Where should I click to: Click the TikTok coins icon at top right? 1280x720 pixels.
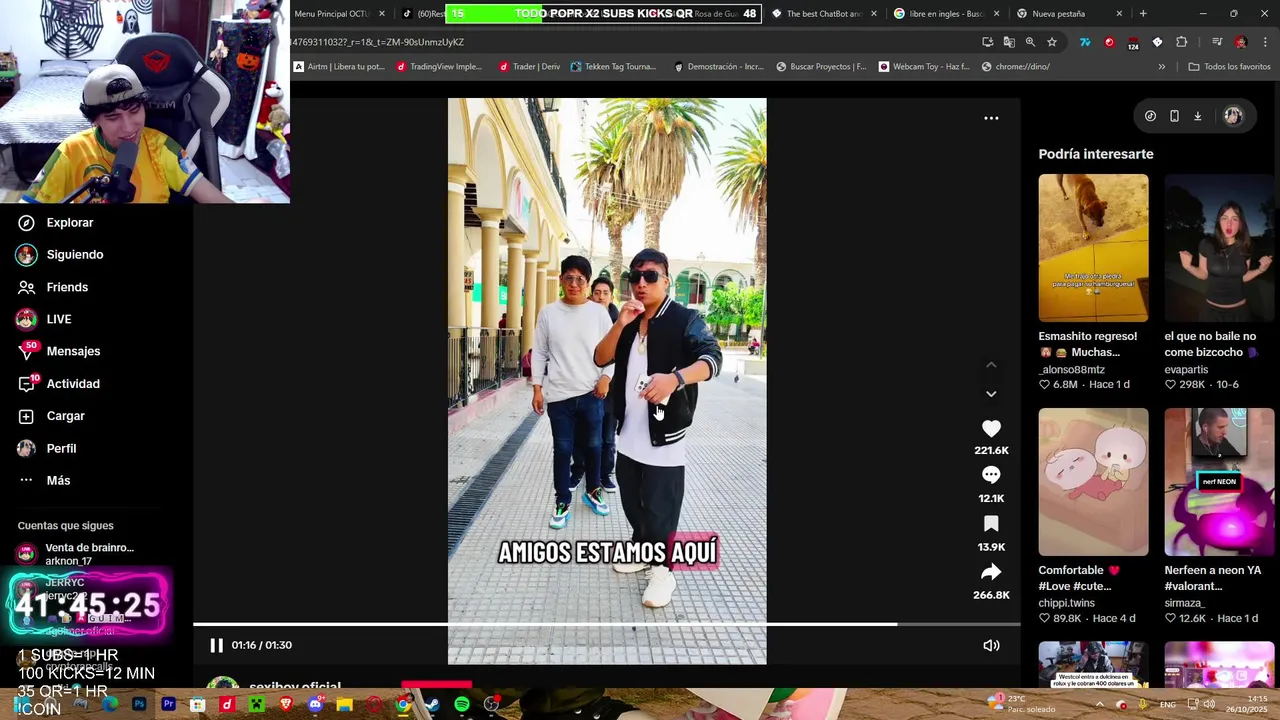point(1150,116)
